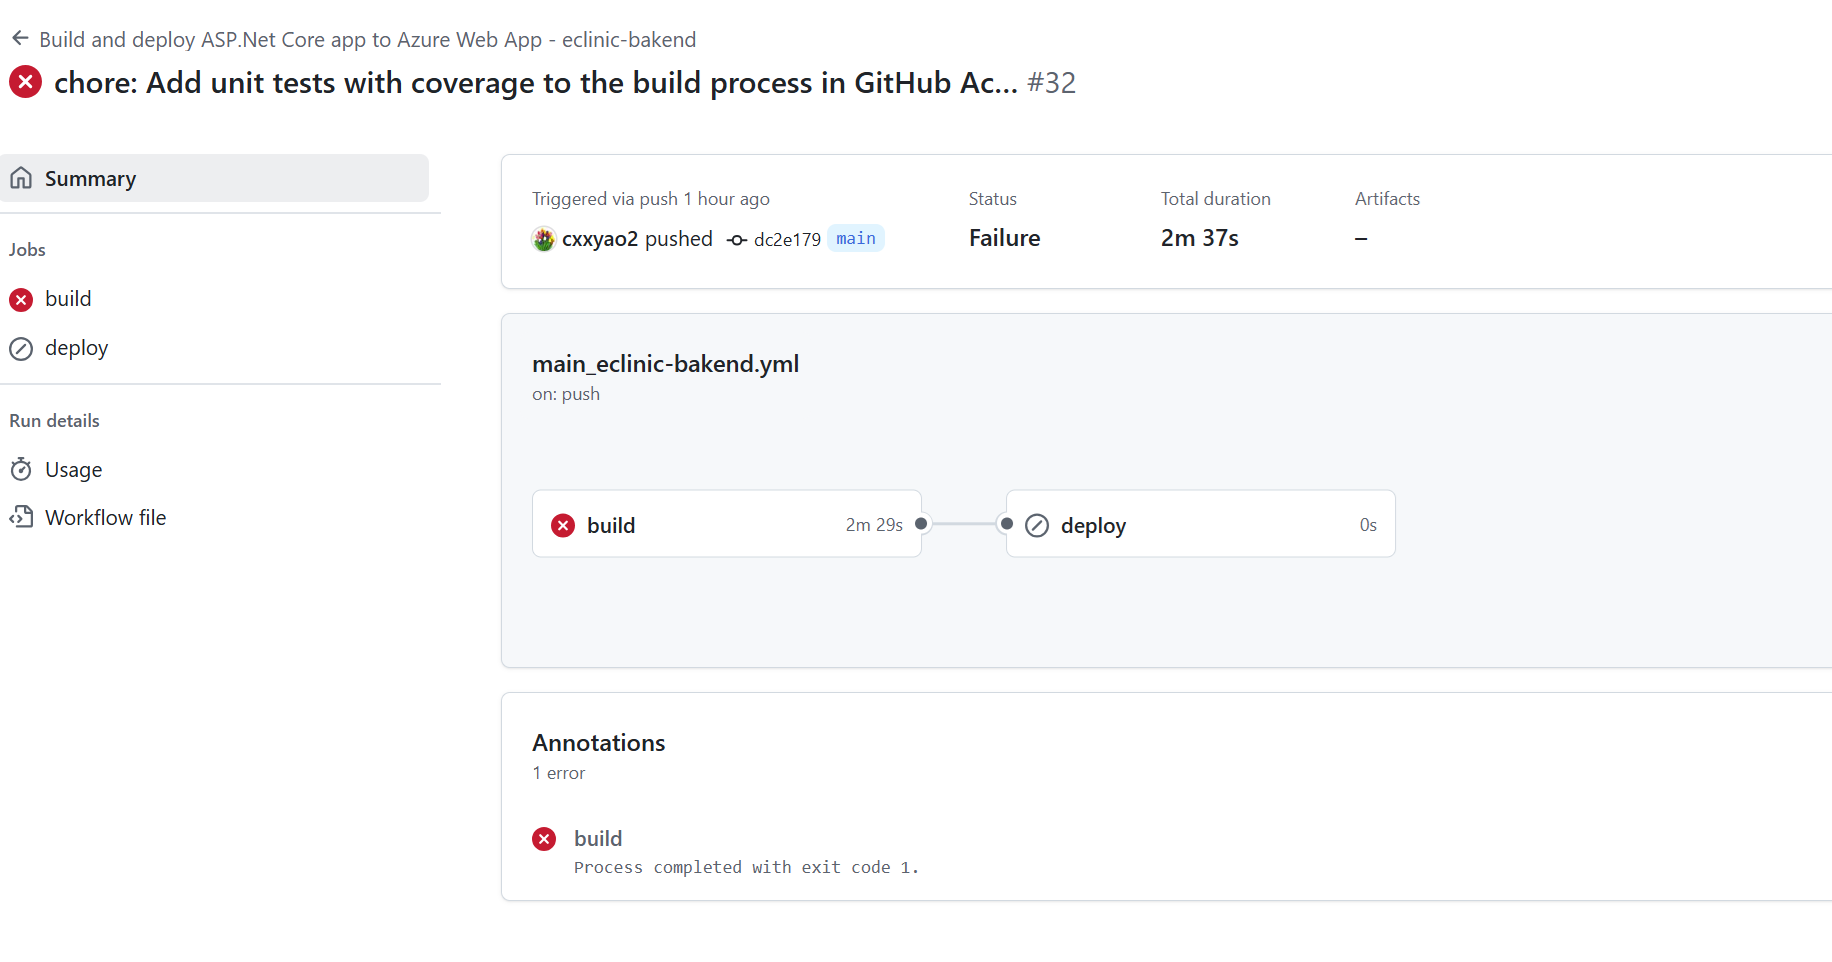Open the cxxyao2 username link
1832x962 pixels.
(600, 239)
